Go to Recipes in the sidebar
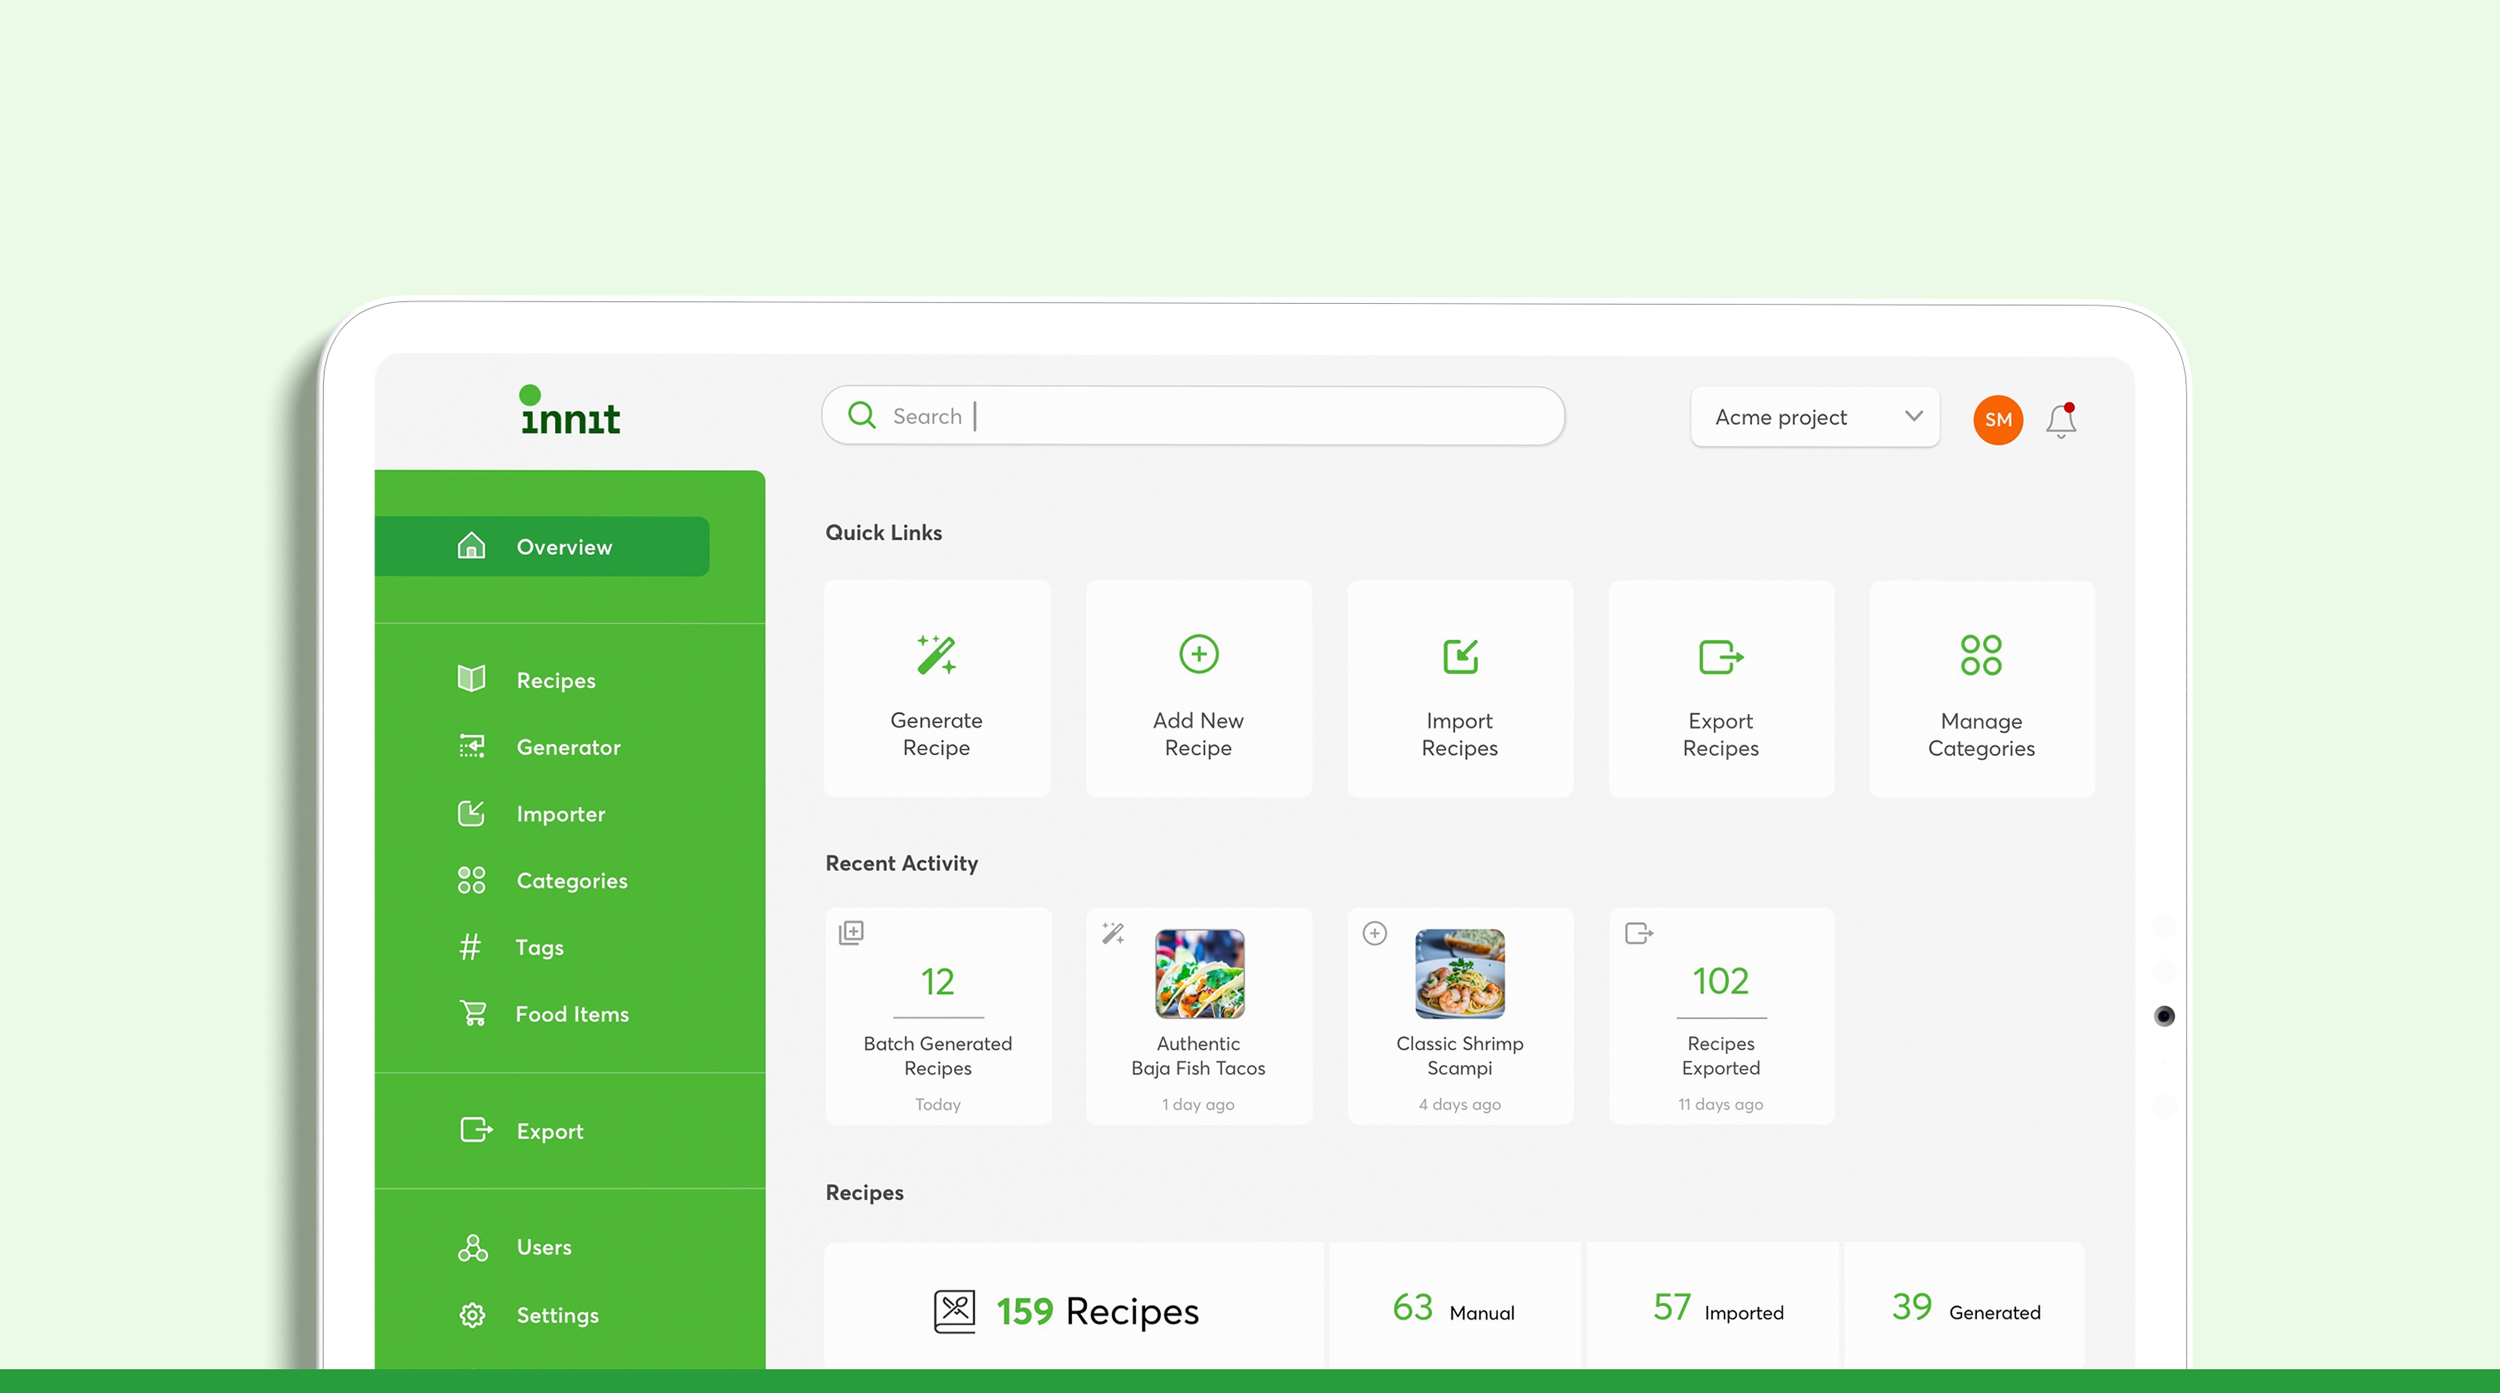The width and height of the screenshot is (2500, 1393). click(555, 680)
